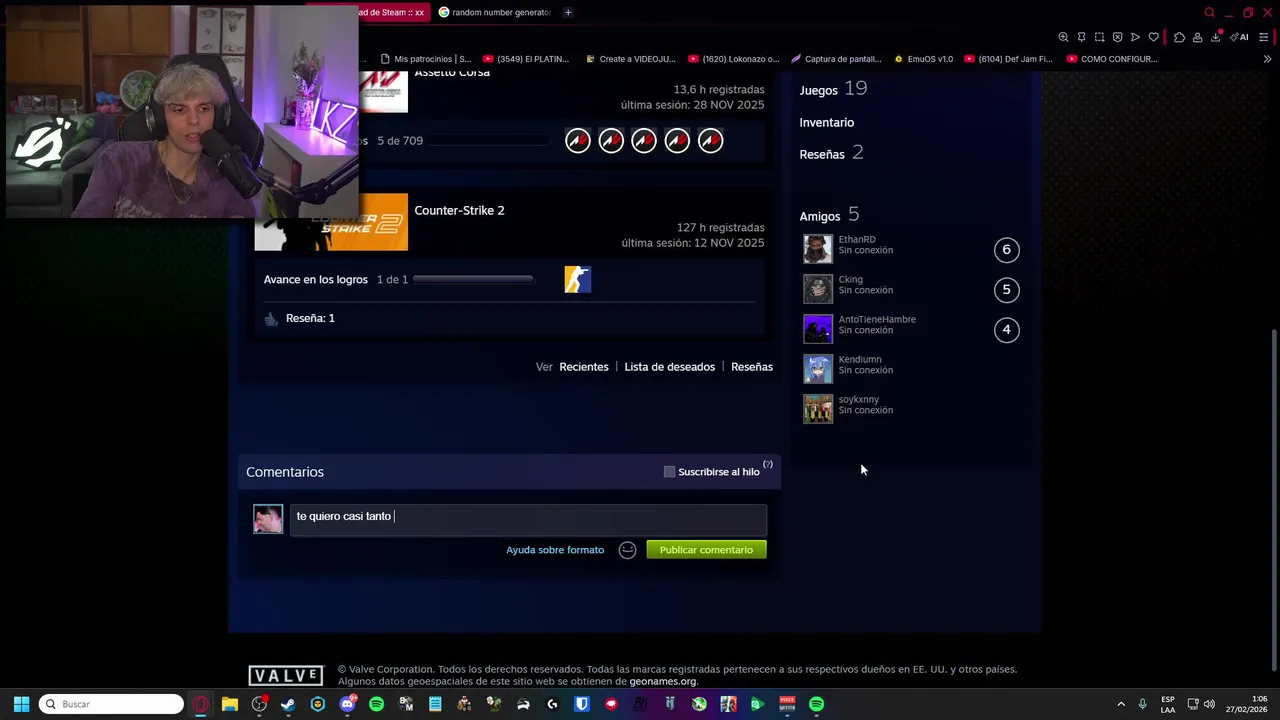Click Publicar comentario button

(x=706, y=550)
